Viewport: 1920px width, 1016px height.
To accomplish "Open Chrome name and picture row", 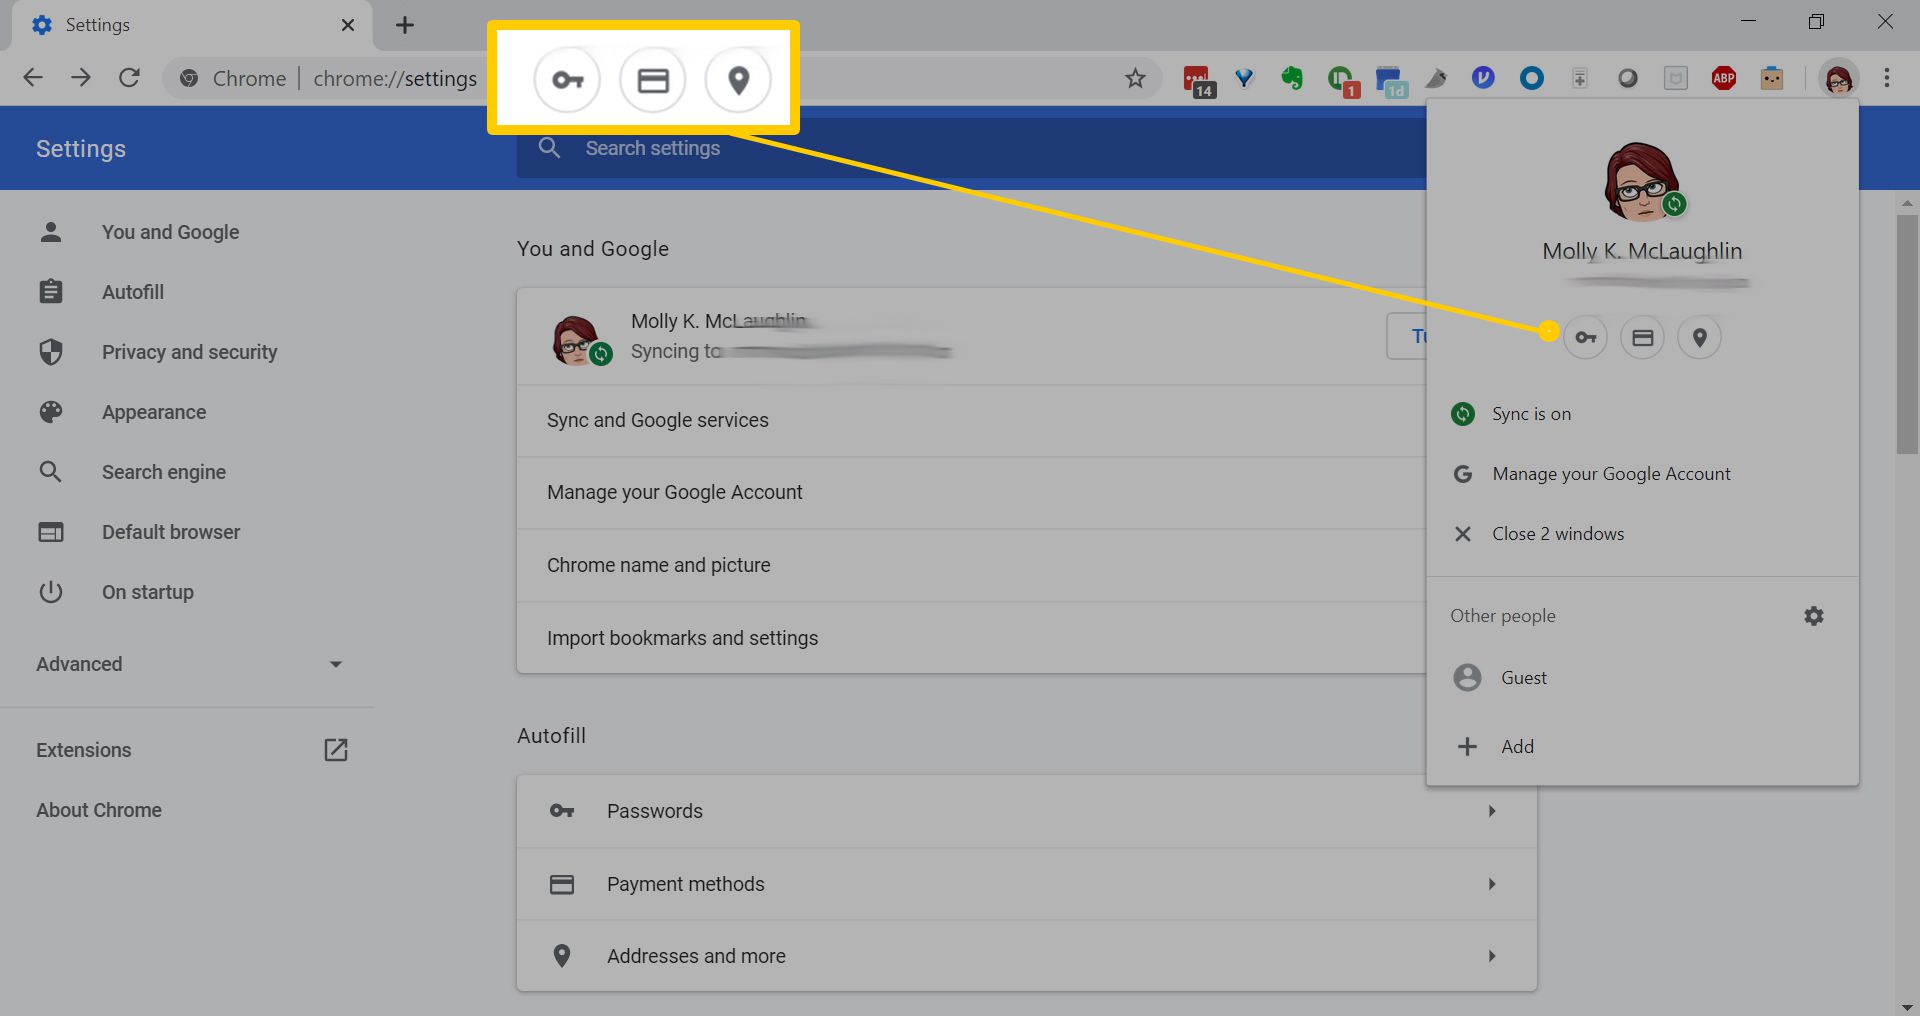I will pos(971,565).
